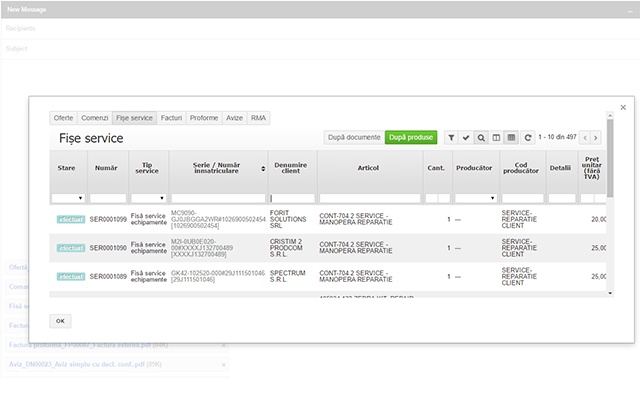
Task: Click the price 20,00 cell
Action: click(x=598, y=220)
